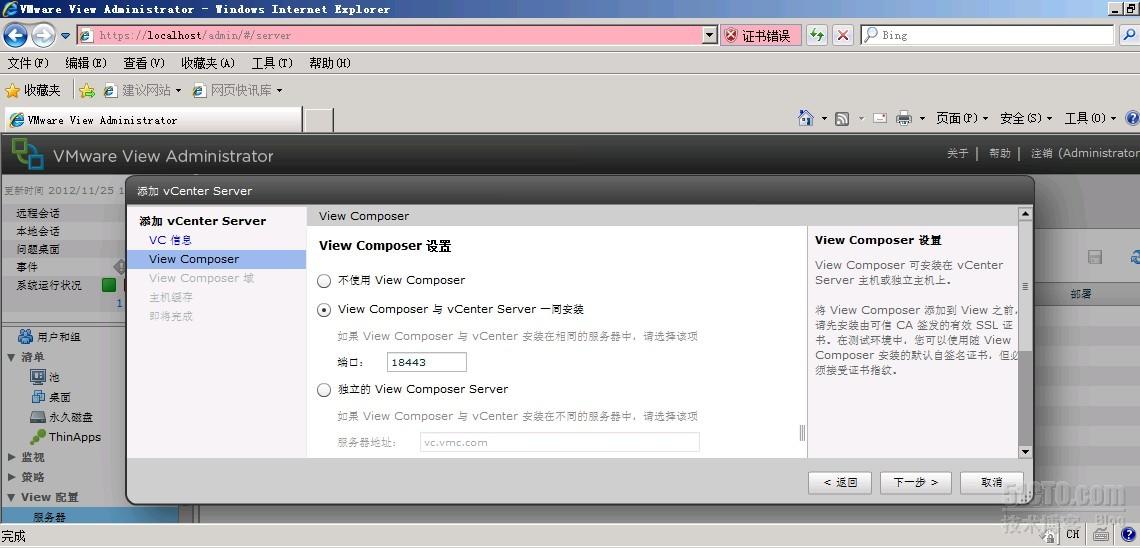Open the 页面(P) page dropdown
1140x548 pixels.
[x=962, y=118]
